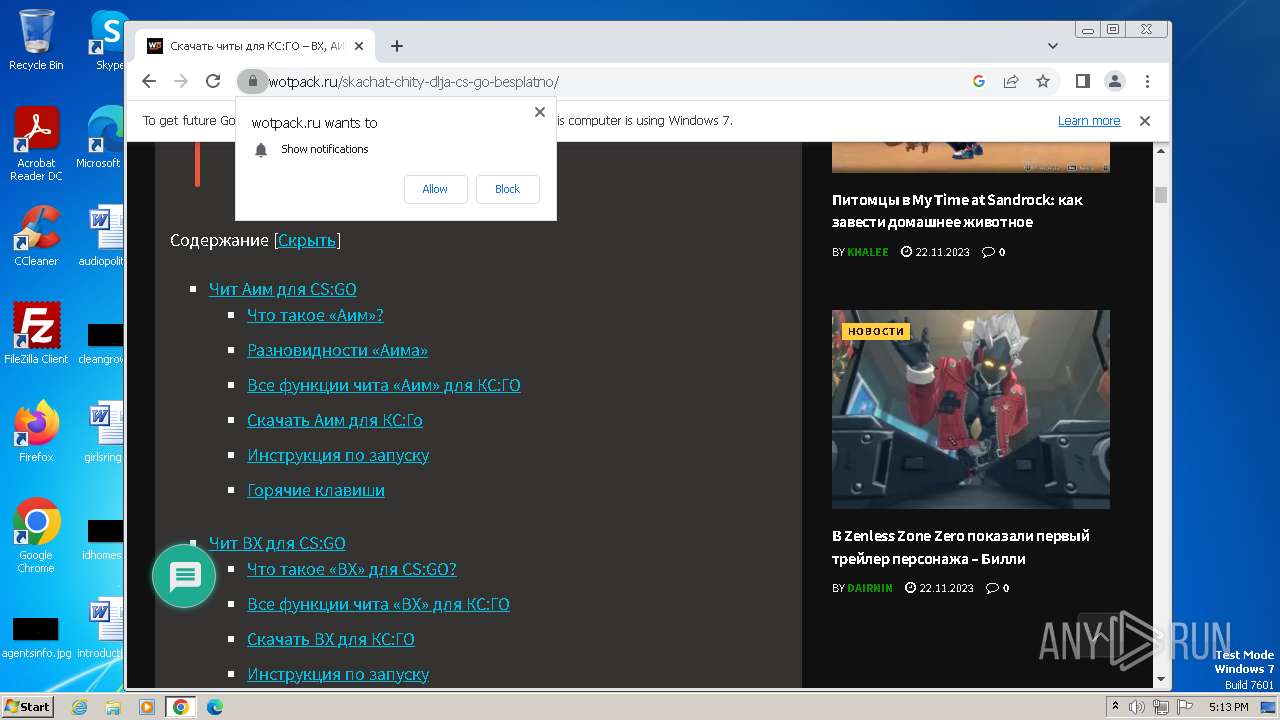The image size is (1280, 720).
Task: Open Скачать ВХ для КС:ГО link
Action: 331,639
